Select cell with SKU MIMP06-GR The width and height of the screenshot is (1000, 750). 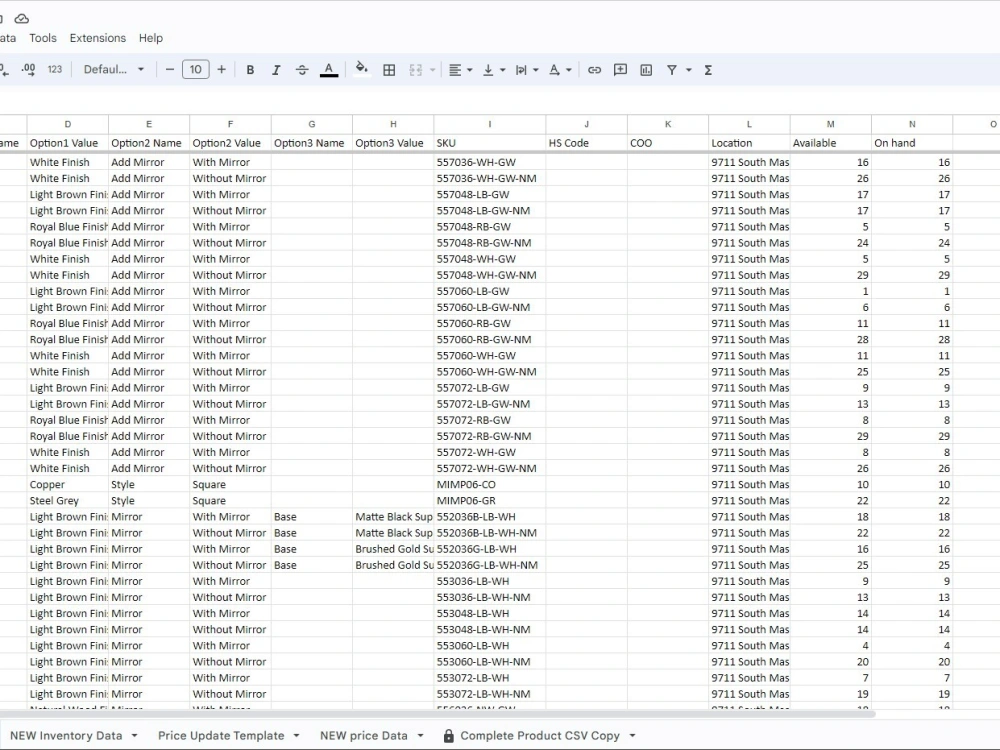(x=490, y=501)
